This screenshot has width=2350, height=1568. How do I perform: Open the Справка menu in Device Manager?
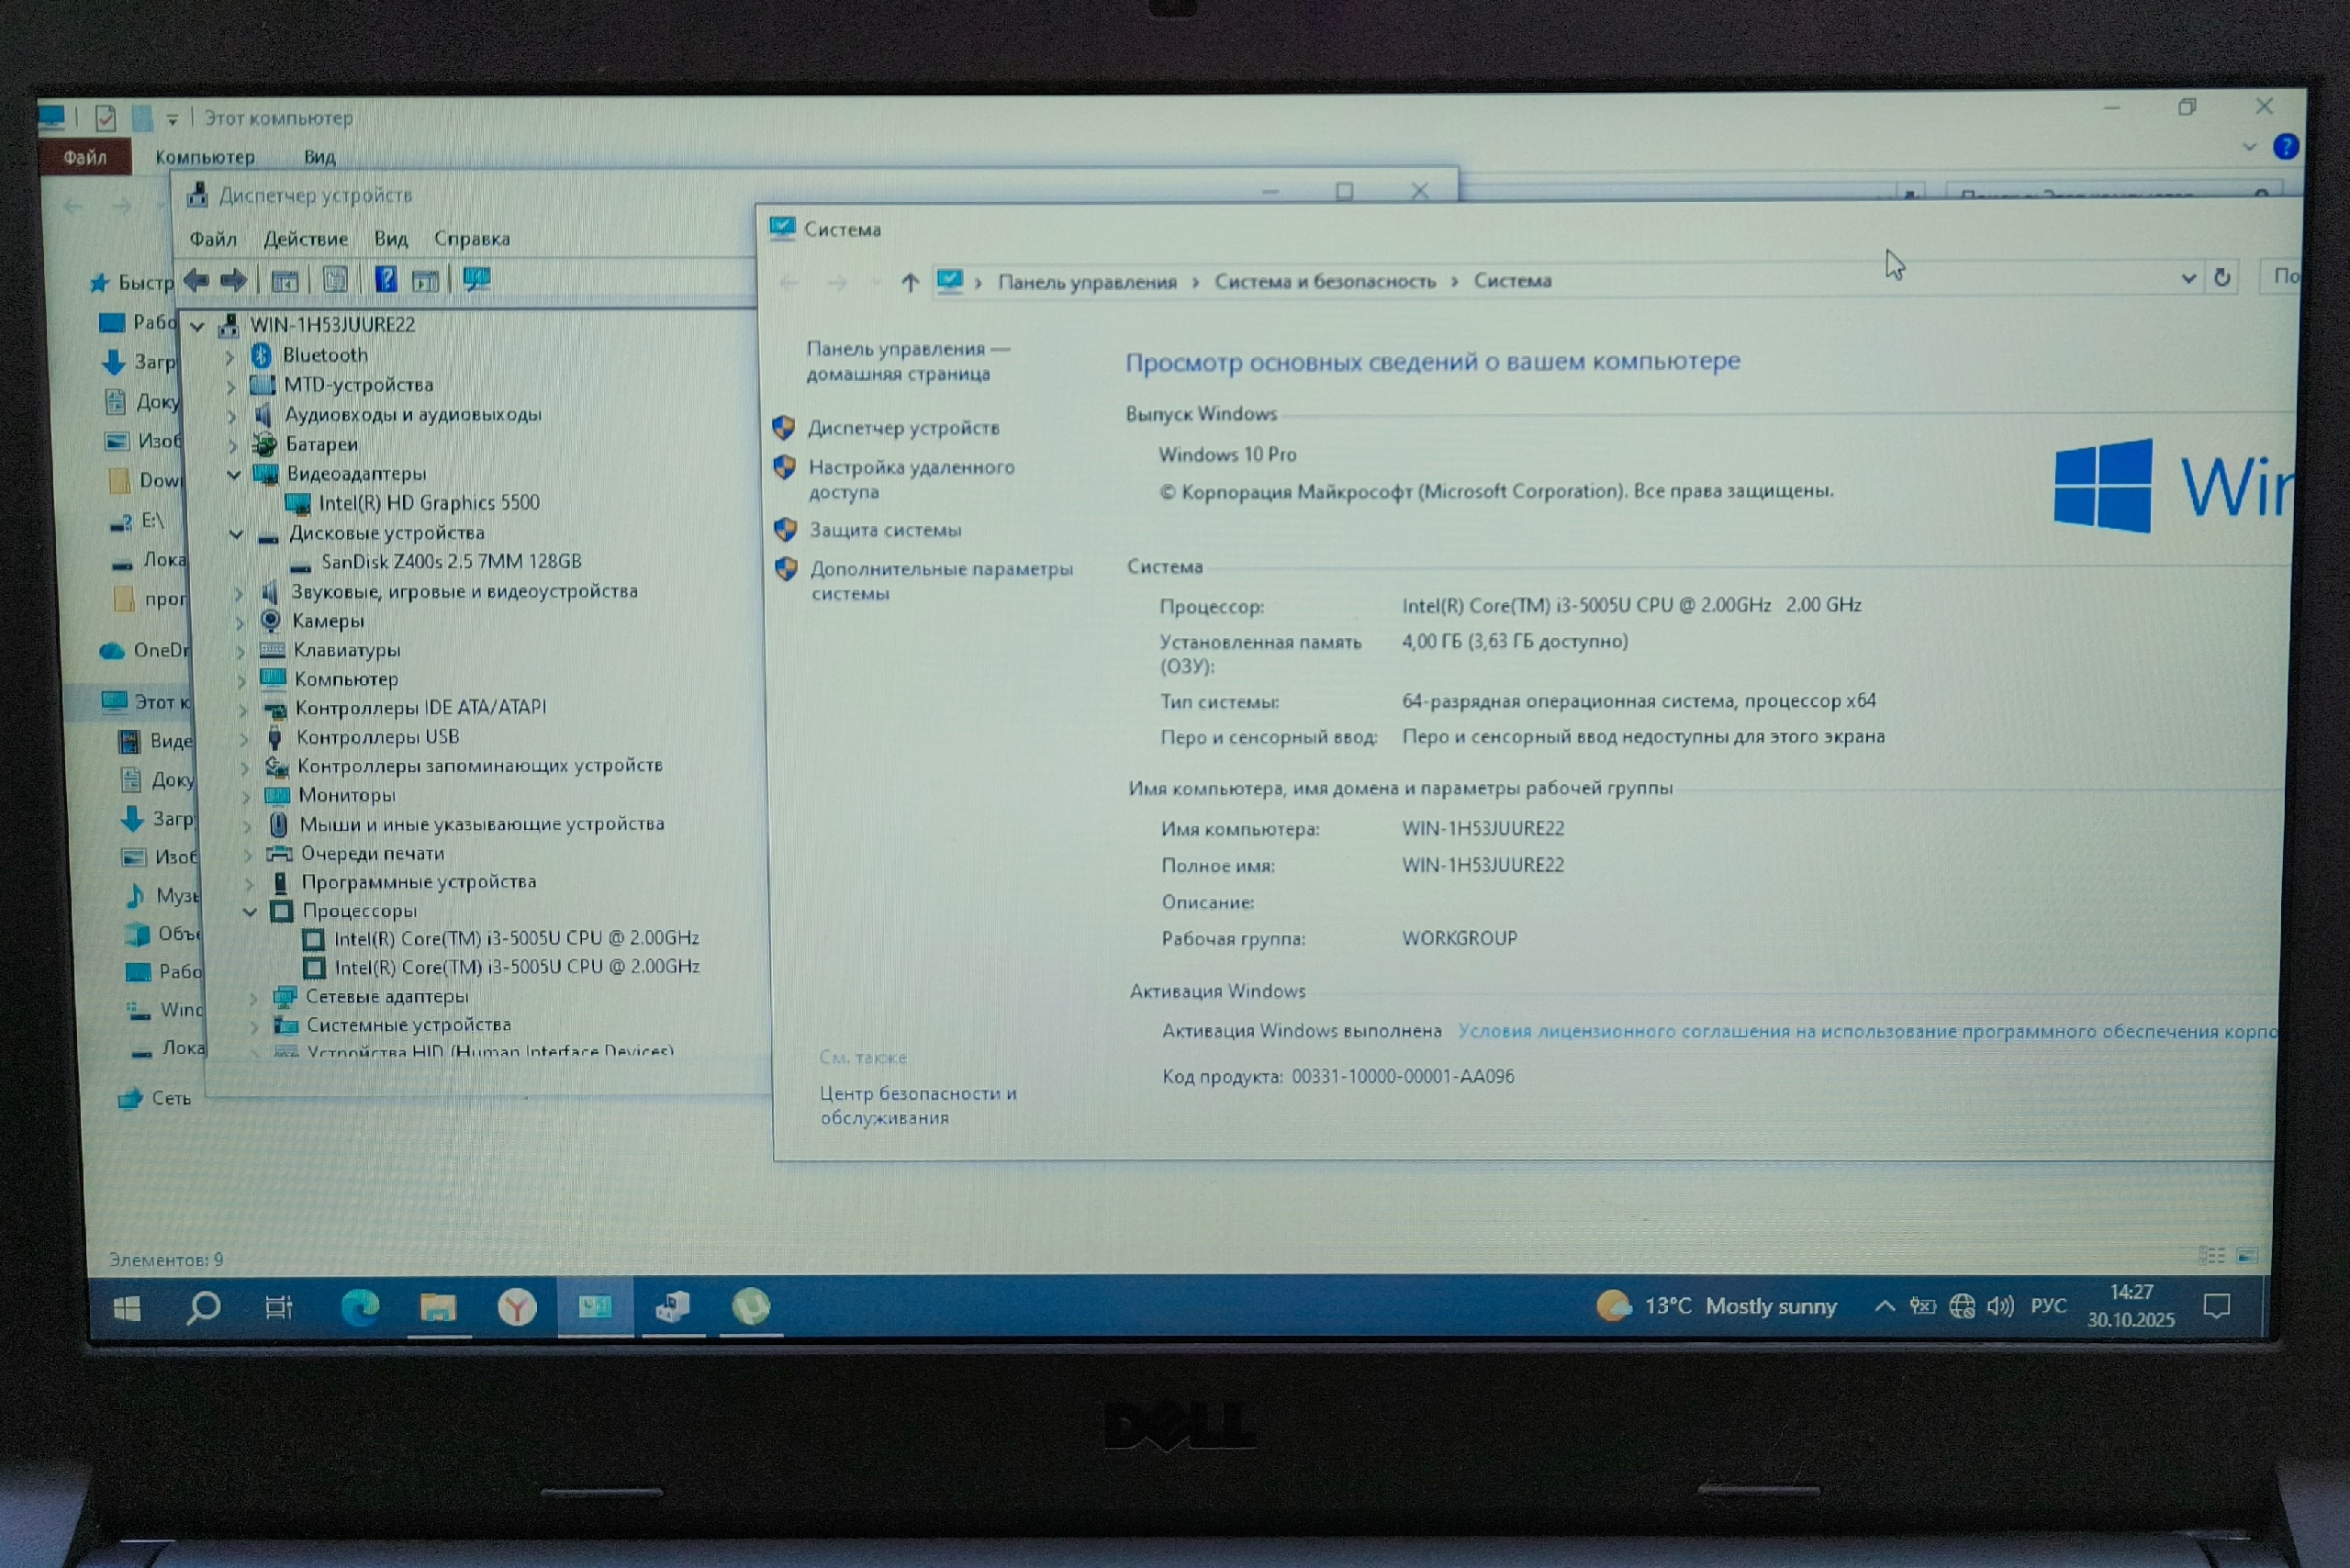point(471,239)
